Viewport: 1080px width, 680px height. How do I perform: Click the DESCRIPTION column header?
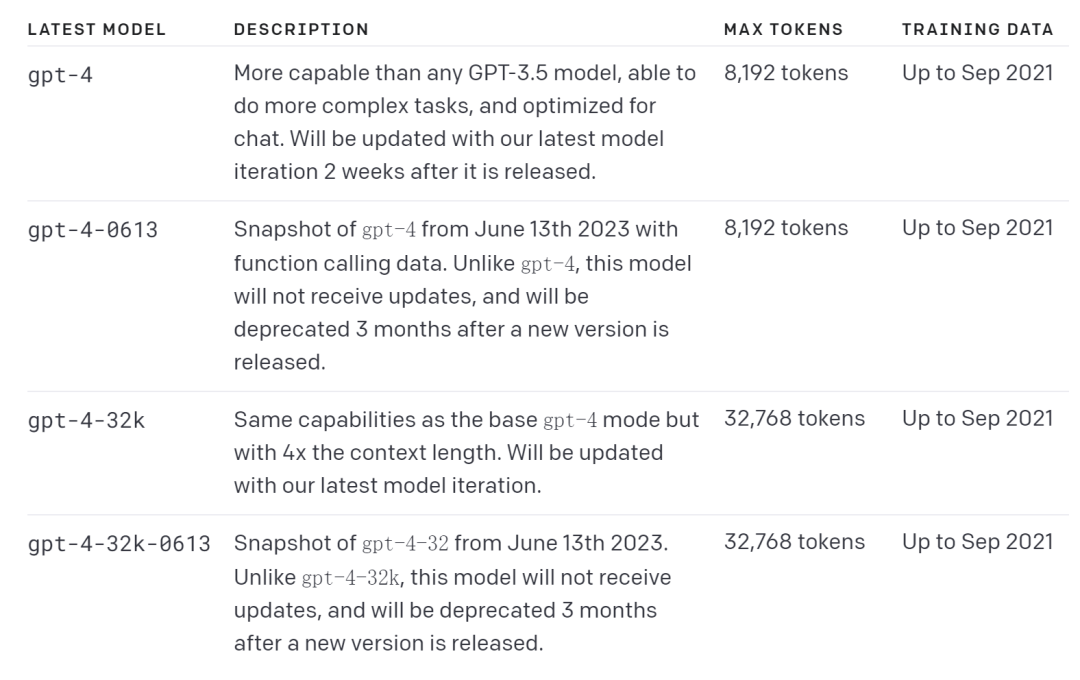click(301, 30)
